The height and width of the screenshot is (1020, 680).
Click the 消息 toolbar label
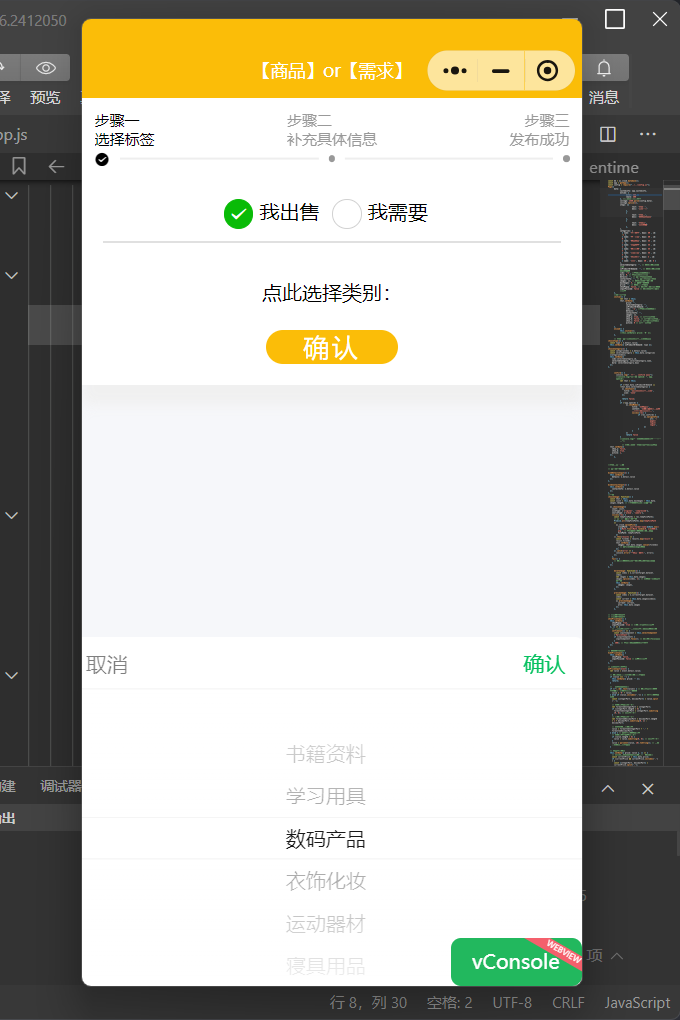pos(604,98)
